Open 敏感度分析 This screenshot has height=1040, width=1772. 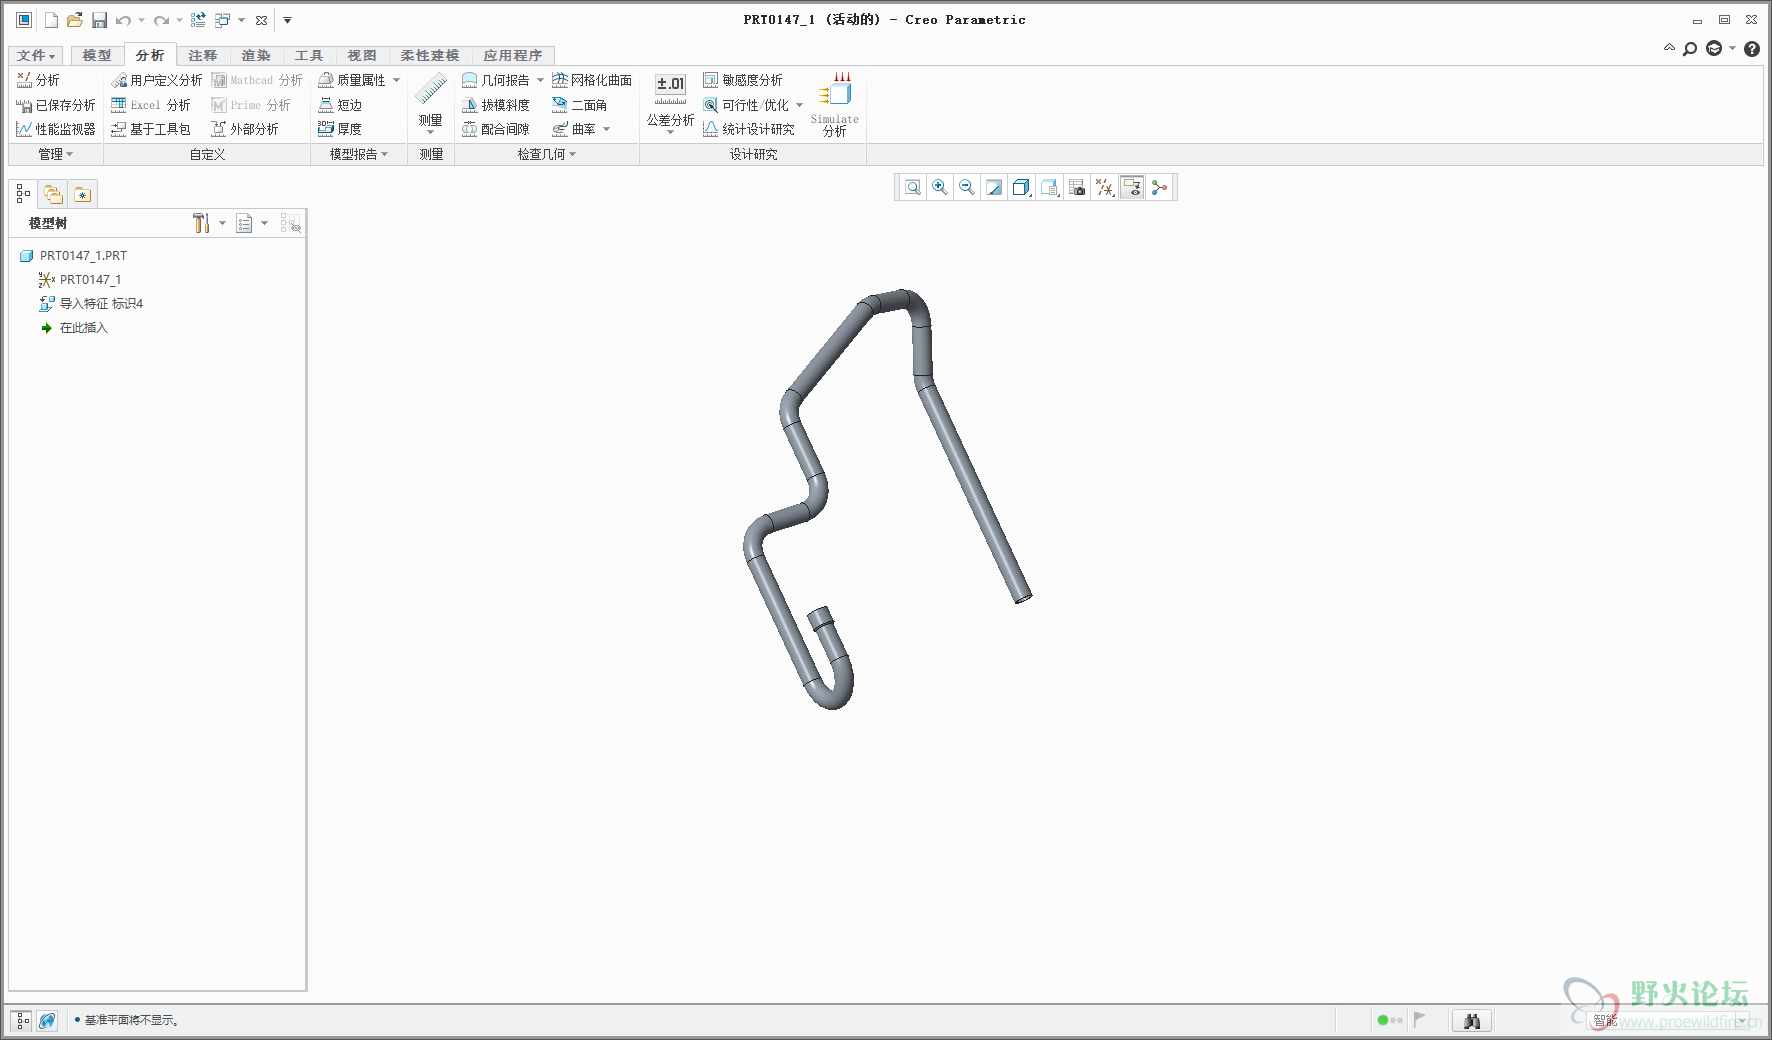coord(743,80)
